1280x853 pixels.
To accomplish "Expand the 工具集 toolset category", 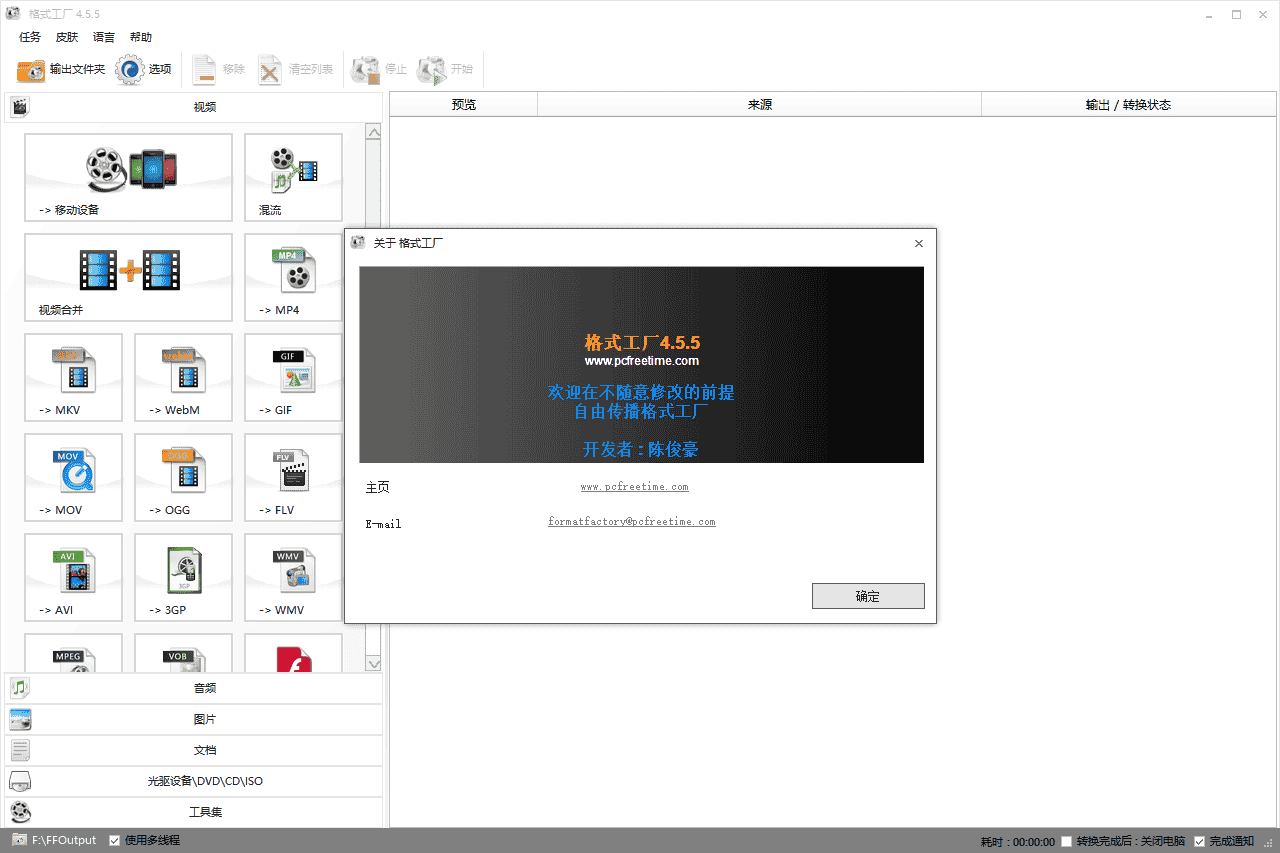I will pyautogui.click(x=204, y=811).
